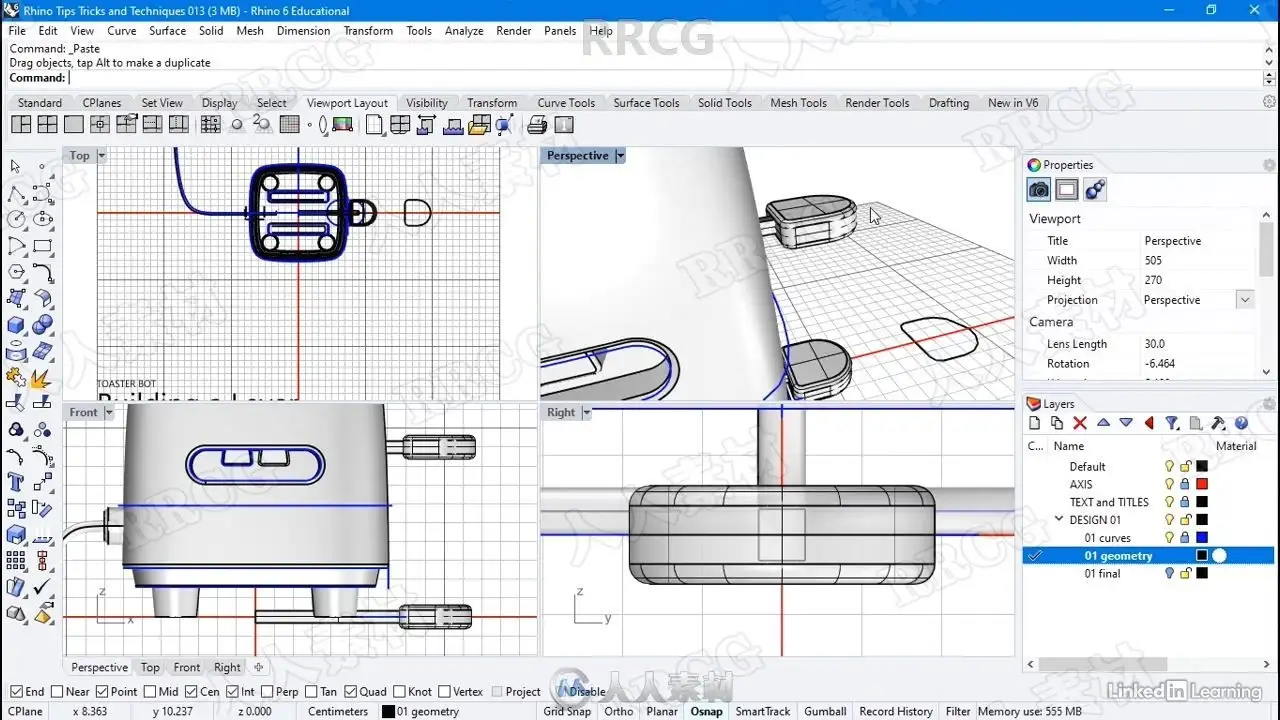Open the Projection dropdown in Properties
Viewport: 1280px width, 720px height.
tap(1245, 300)
